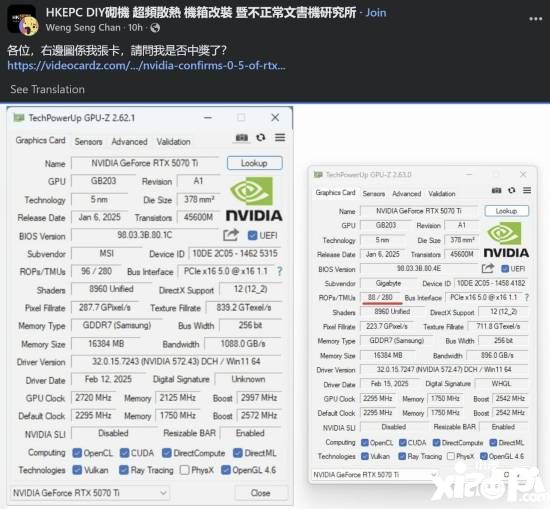Click the NVIDIA logo in right GPU-Z window

[x=506, y=241]
